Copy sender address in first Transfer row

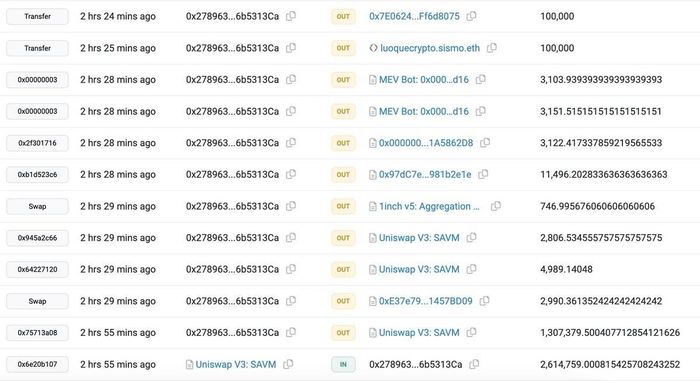[291, 16]
